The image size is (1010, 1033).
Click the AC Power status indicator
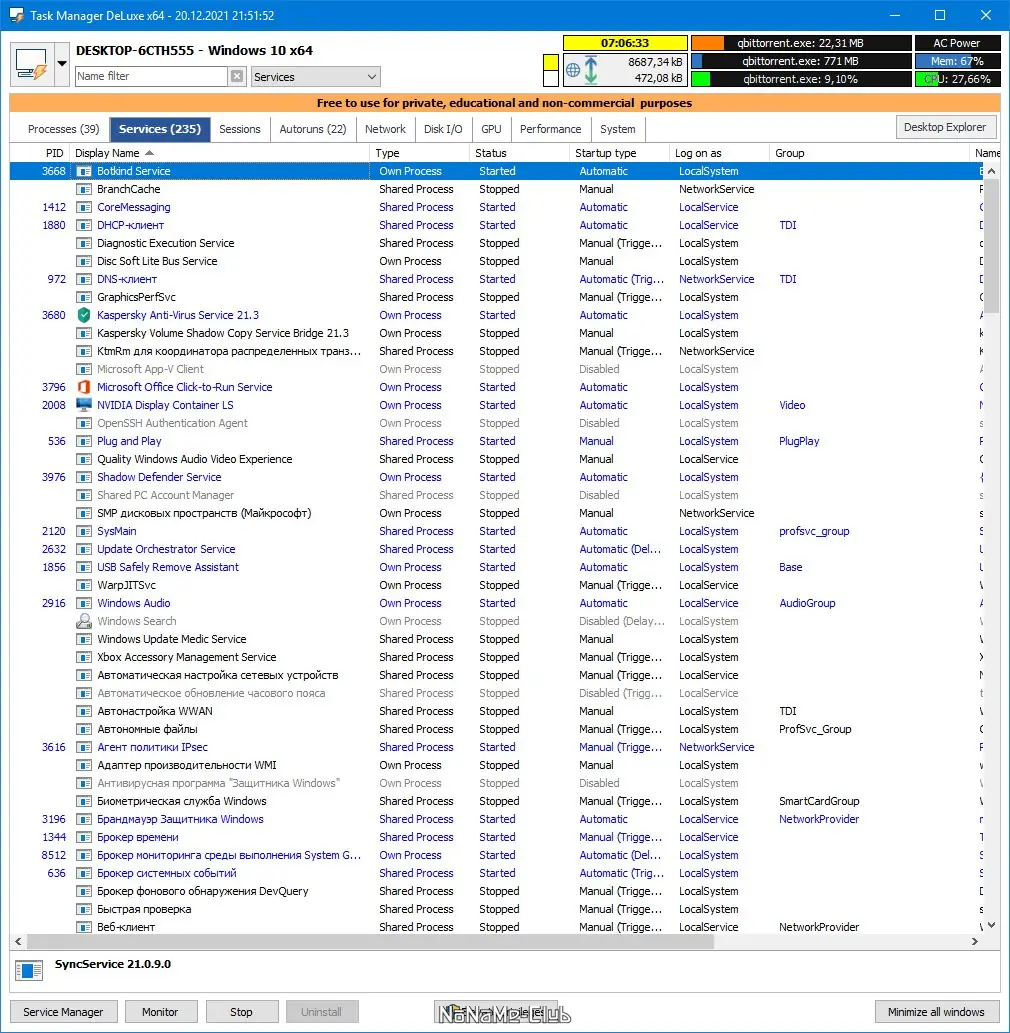coord(958,42)
